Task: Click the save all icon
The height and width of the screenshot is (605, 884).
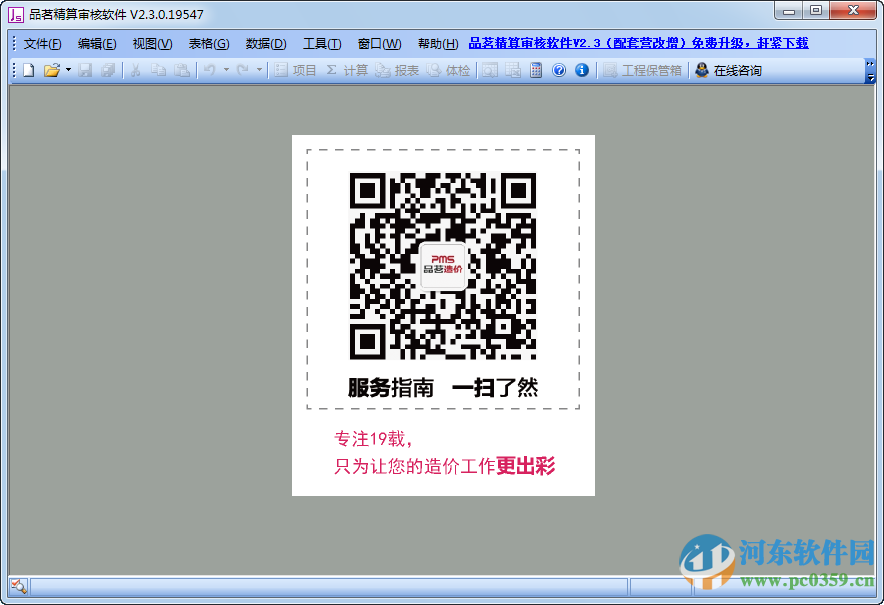Action: coord(108,70)
